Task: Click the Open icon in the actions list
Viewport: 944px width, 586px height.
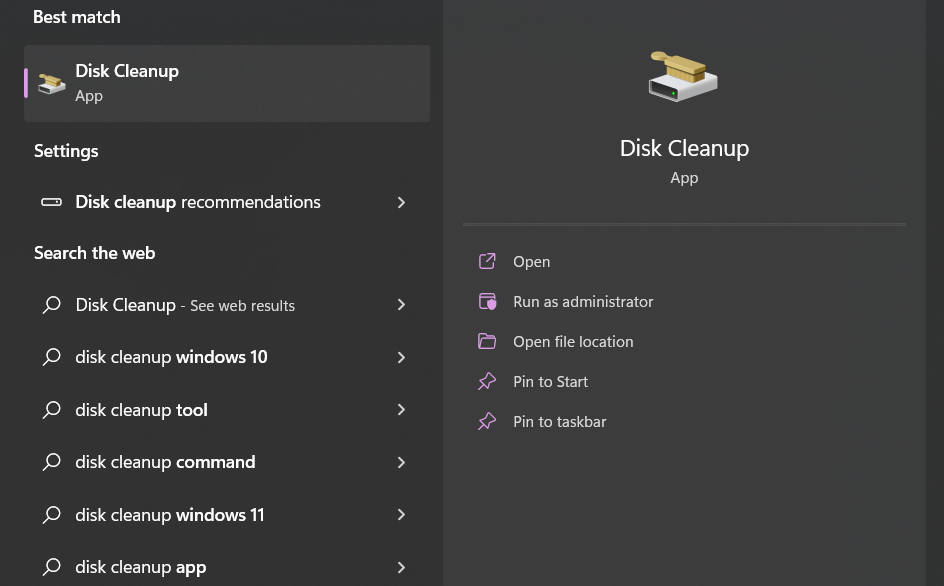Action: pyautogui.click(x=487, y=261)
